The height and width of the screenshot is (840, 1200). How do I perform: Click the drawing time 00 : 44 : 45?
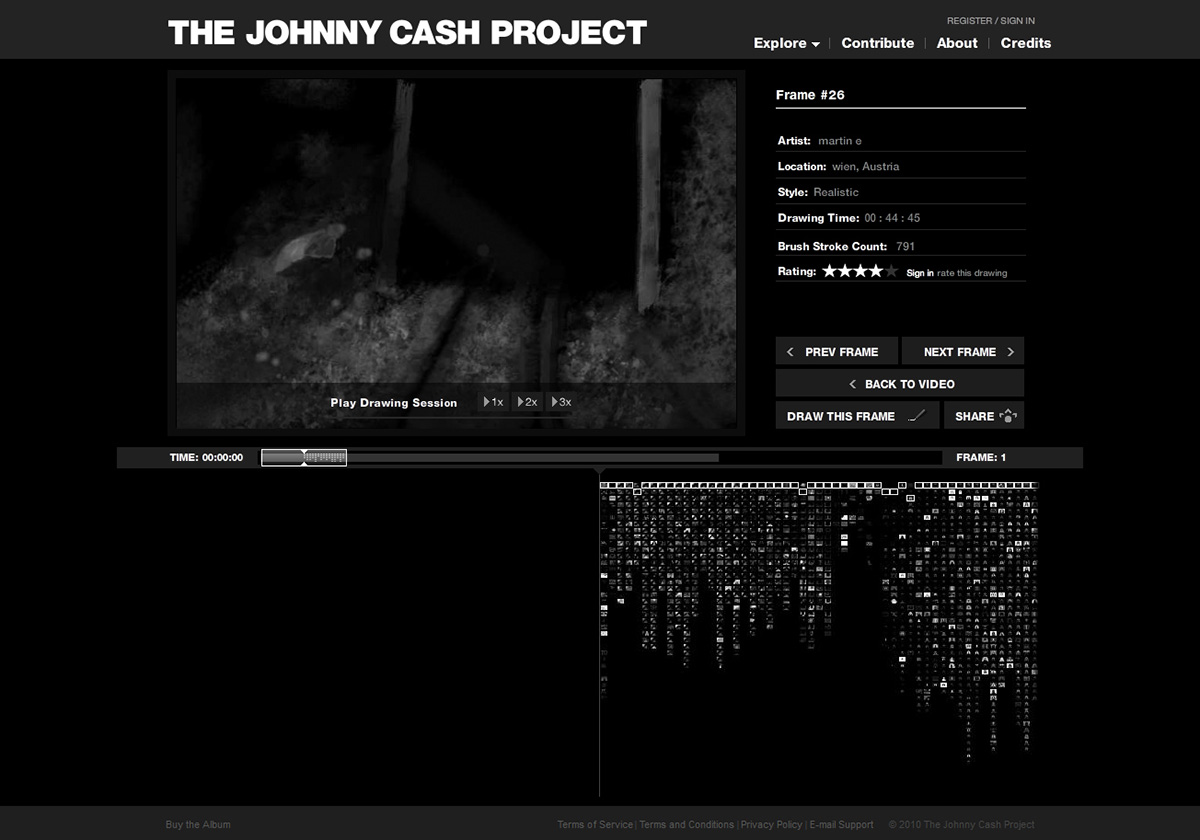click(892, 218)
